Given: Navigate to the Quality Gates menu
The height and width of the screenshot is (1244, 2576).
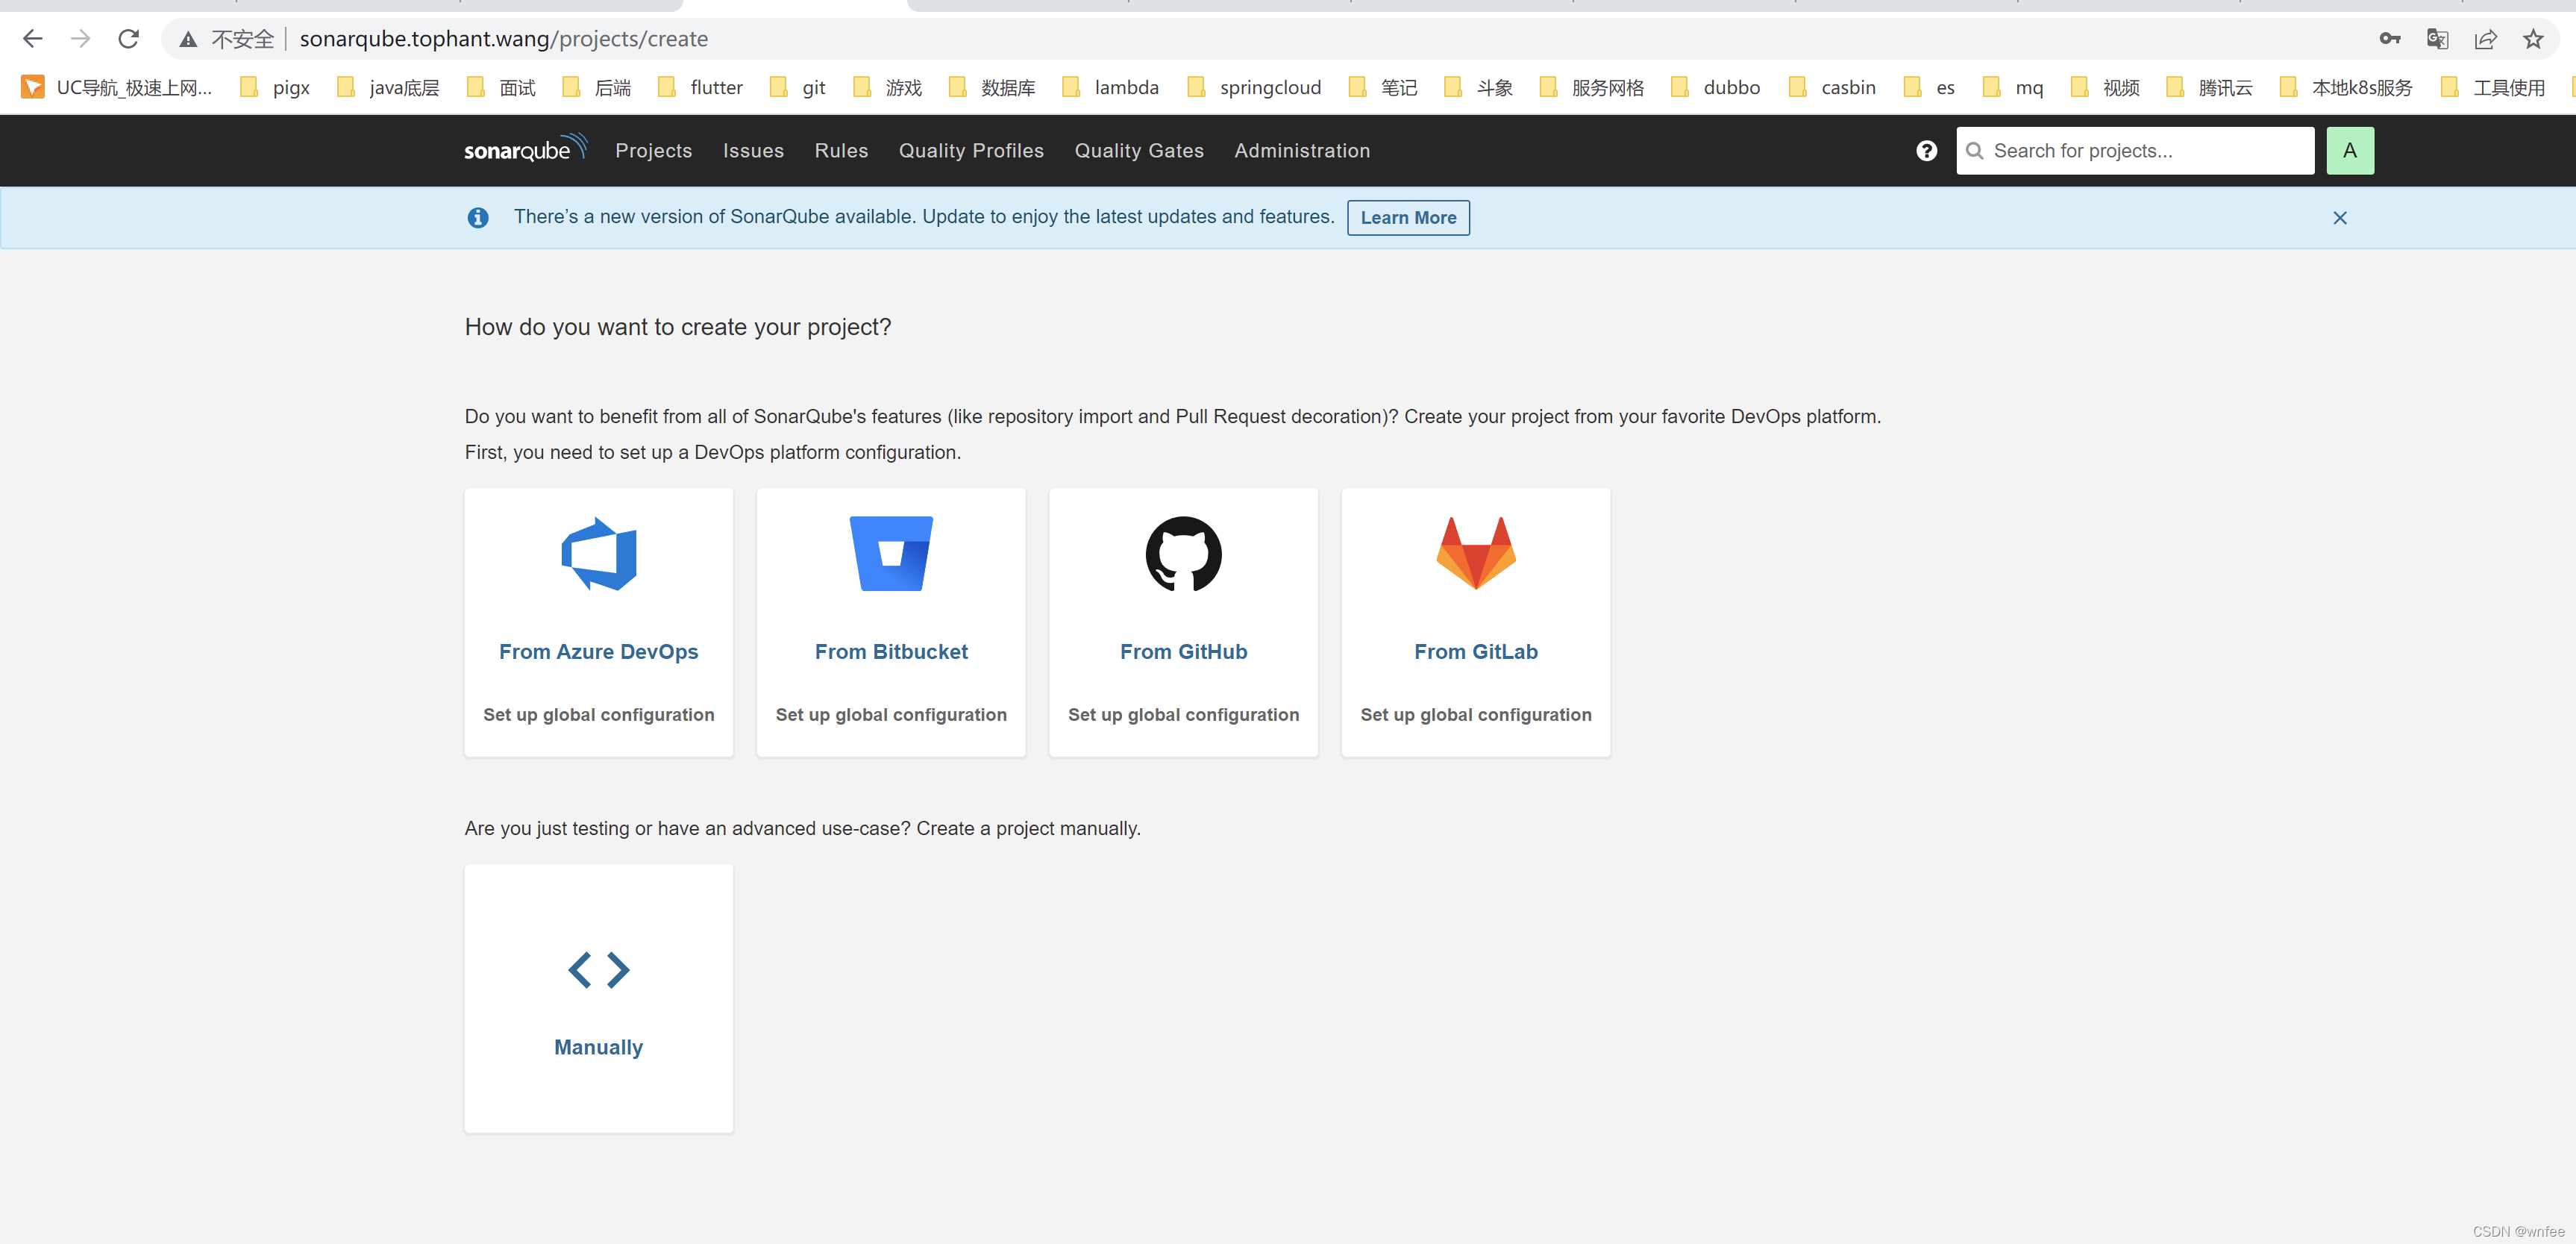Looking at the screenshot, I should point(1139,150).
